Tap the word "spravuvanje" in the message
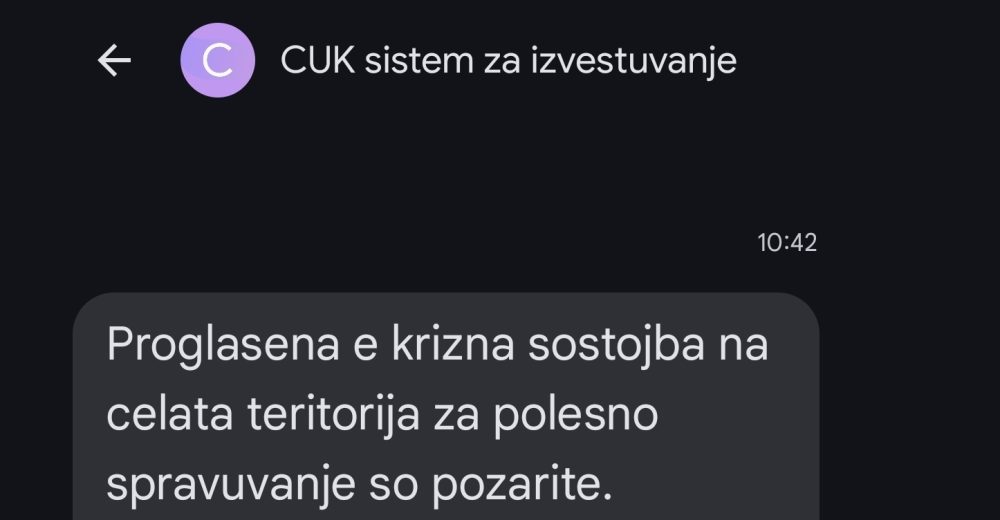Image resolution: width=1000 pixels, height=520 pixels. point(231,484)
